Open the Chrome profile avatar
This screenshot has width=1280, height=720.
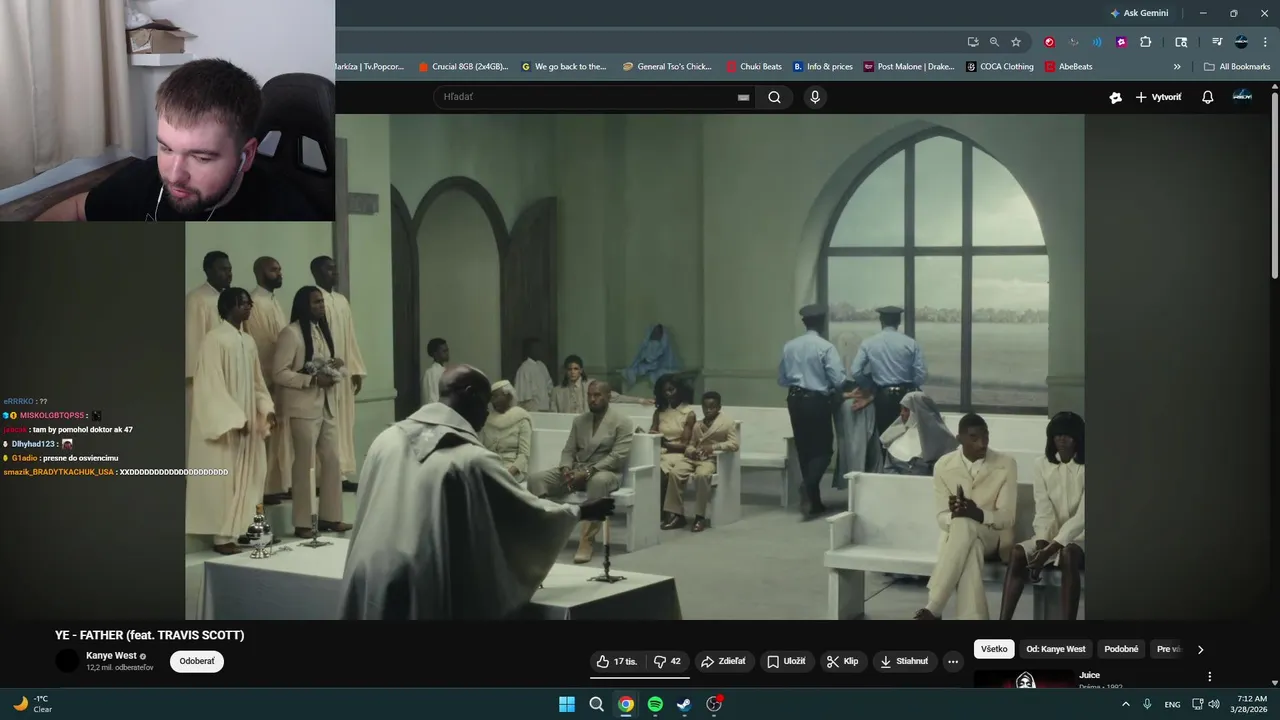(x=1241, y=42)
